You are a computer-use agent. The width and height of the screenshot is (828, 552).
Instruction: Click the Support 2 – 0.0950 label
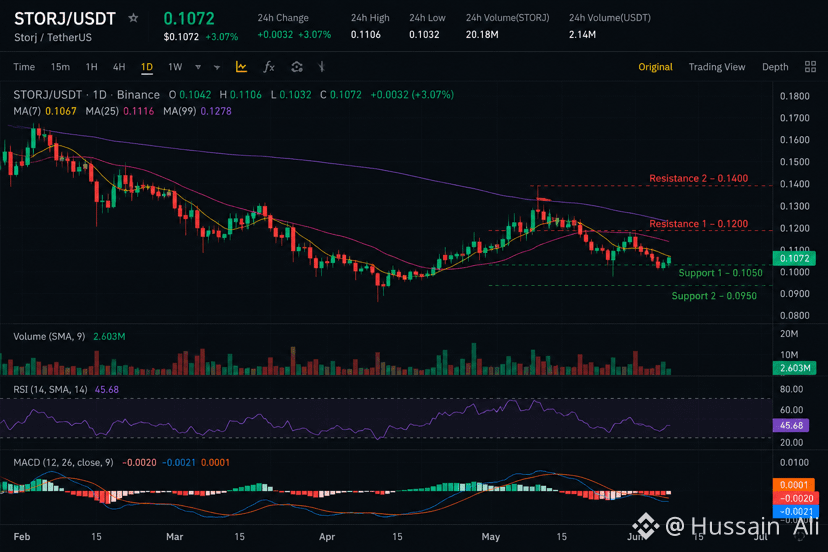(714, 296)
